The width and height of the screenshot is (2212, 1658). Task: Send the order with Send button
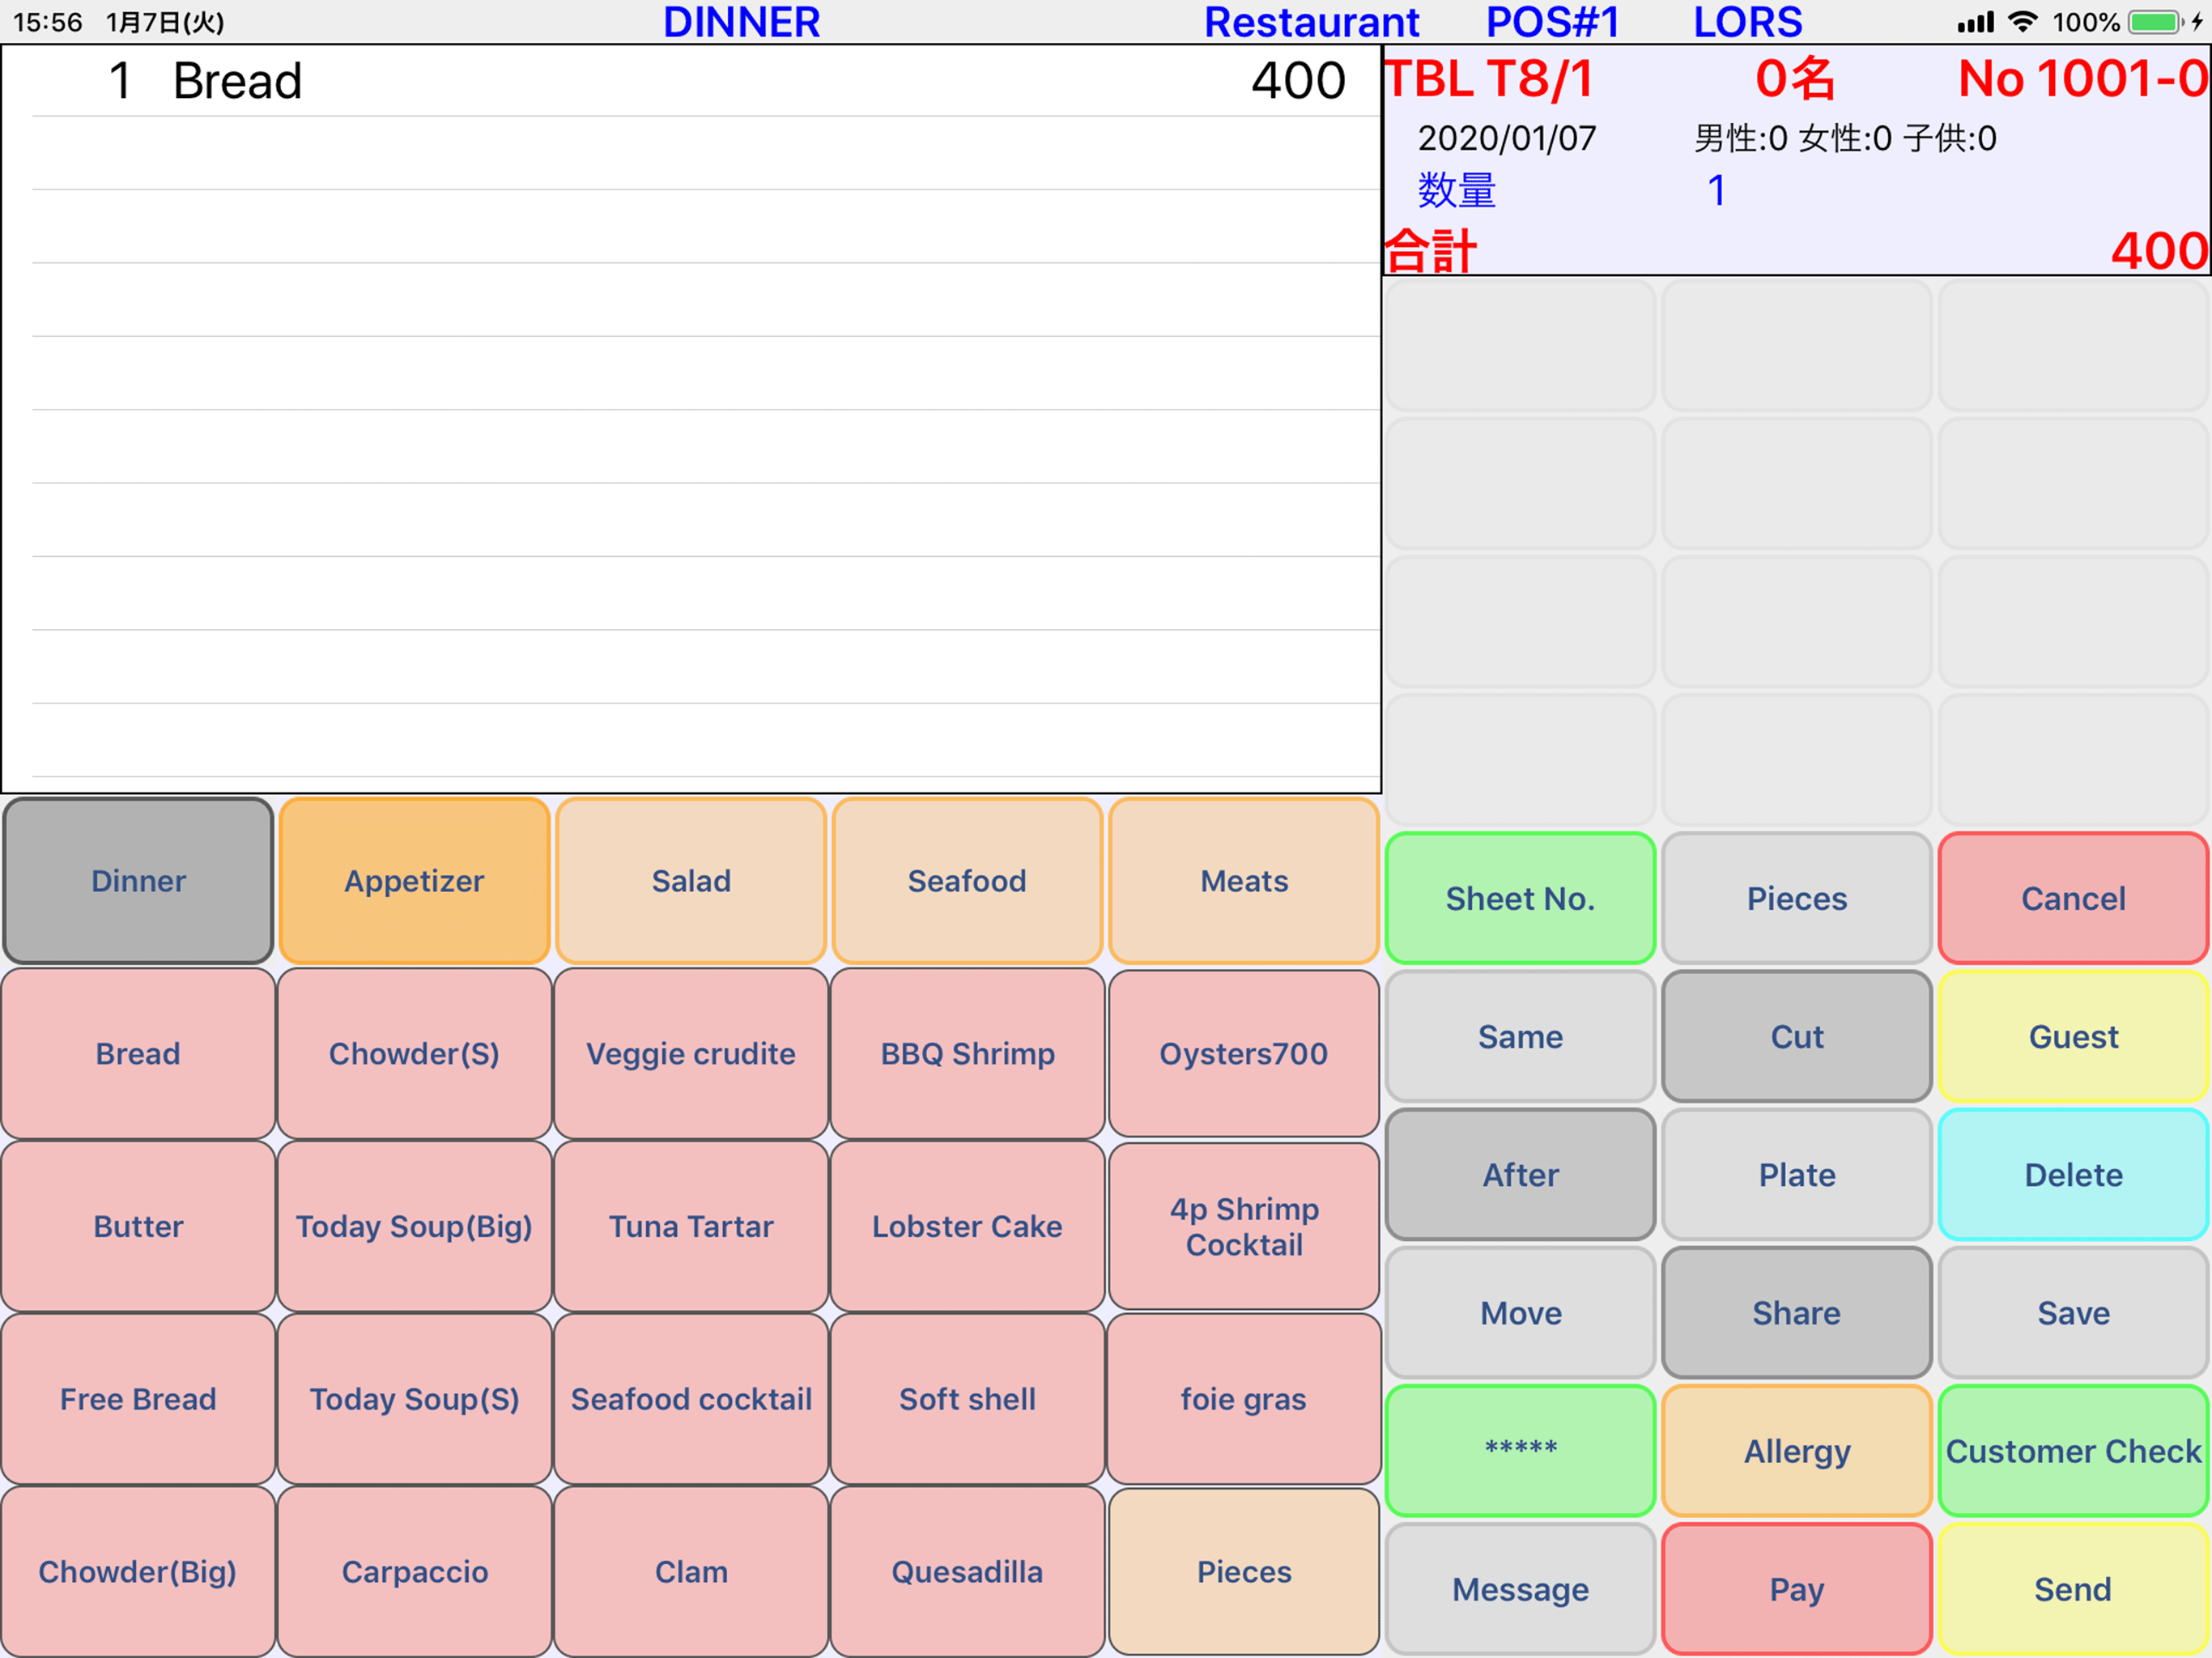[x=2073, y=1589]
